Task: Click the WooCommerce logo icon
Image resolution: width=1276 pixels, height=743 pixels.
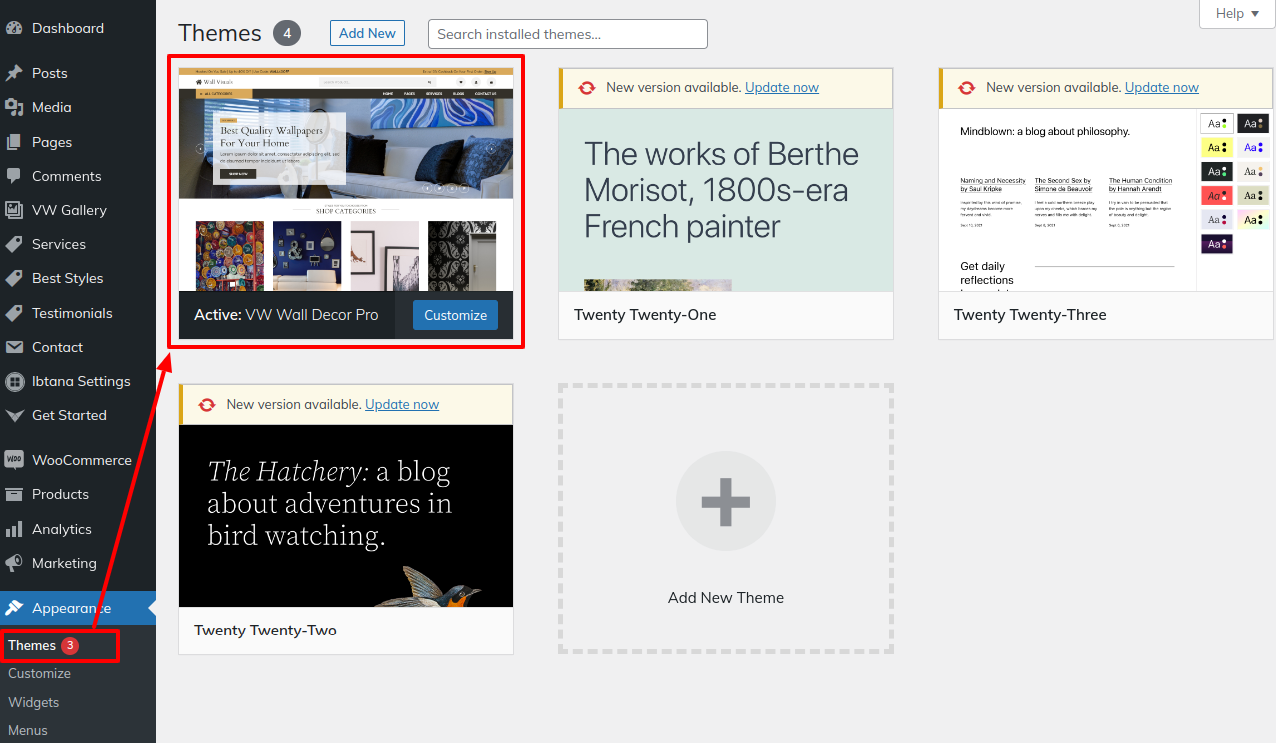Action: pyautogui.click(x=14, y=460)
